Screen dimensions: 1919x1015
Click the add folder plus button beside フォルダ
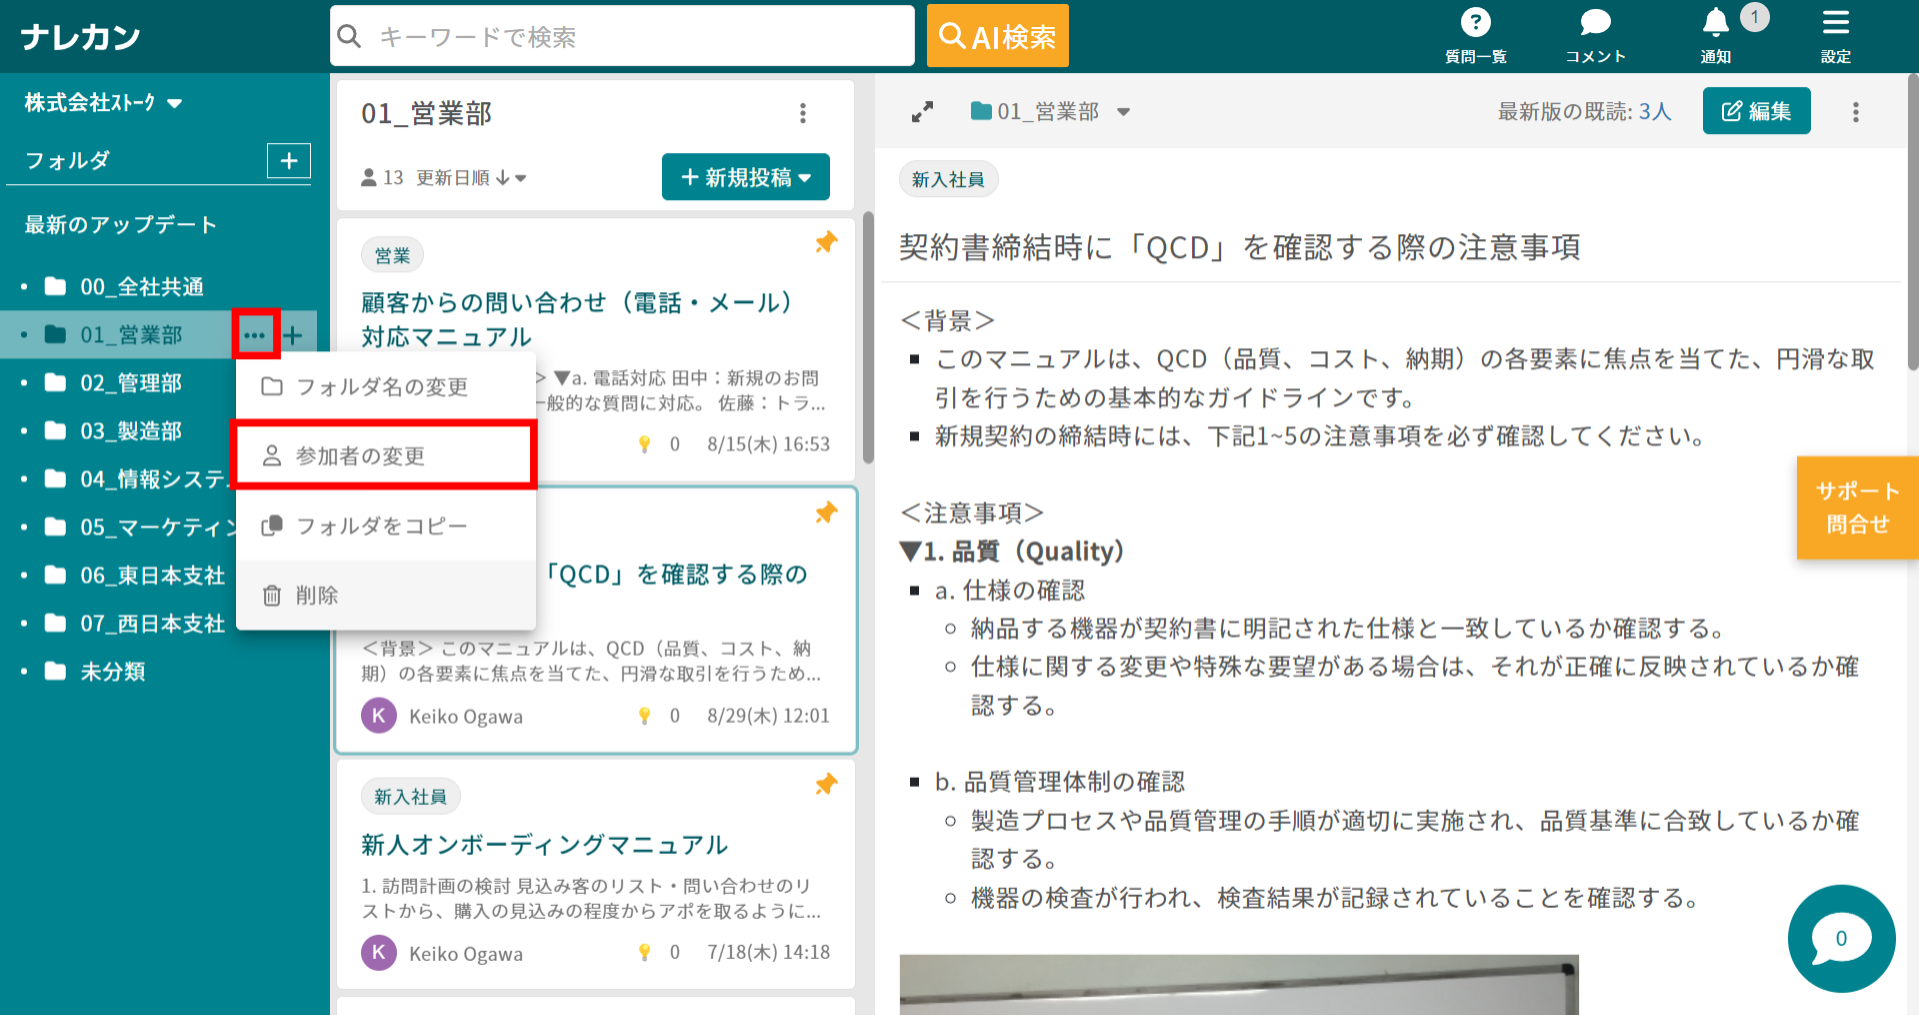pos(288,161)
